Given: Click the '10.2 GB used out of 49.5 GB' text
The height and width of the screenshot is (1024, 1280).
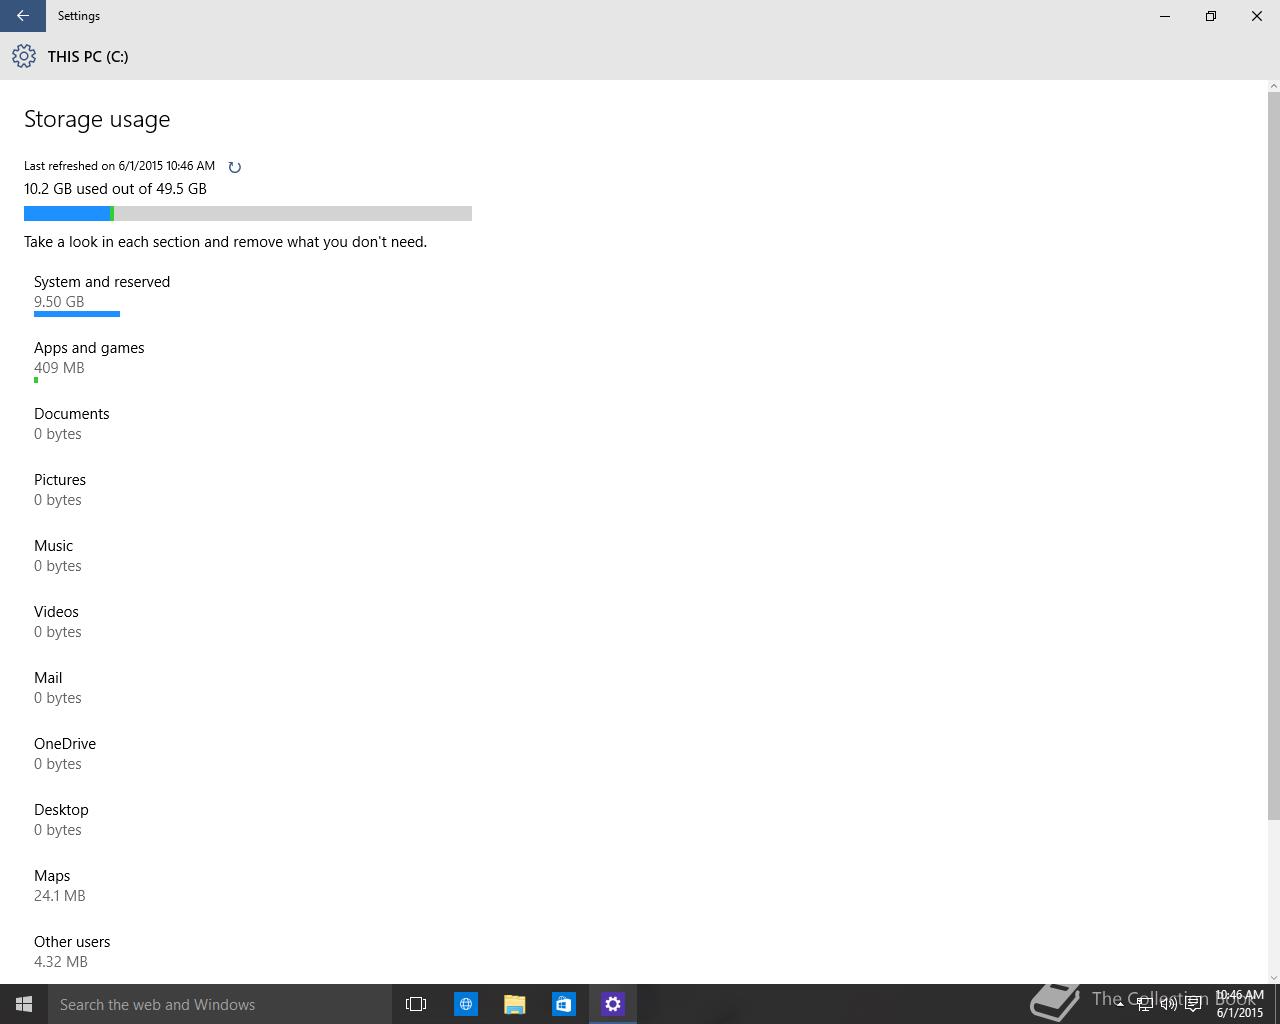Looking at the screenshot, I should 115,189.
